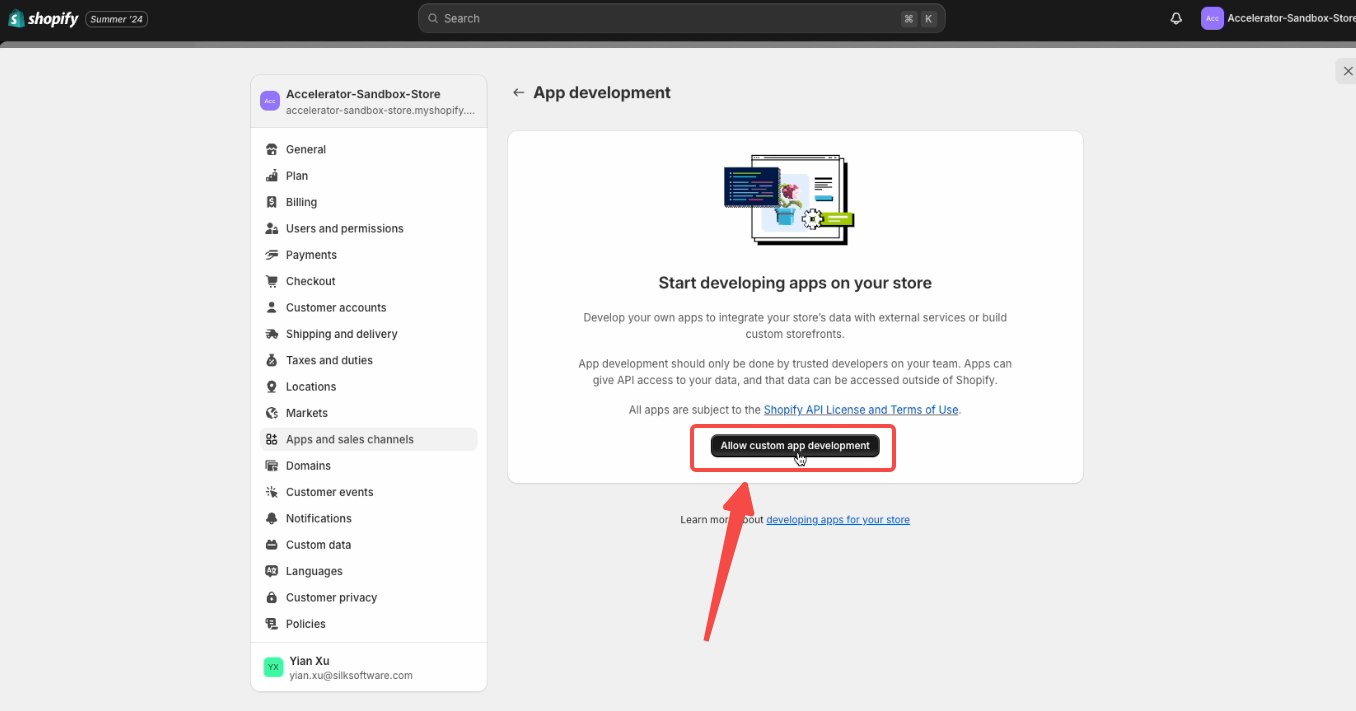This screenshot has height=711, width=1356.
Task: Click the accelerator-sandbox-store.myshopify store URL text
Action: 380,110
